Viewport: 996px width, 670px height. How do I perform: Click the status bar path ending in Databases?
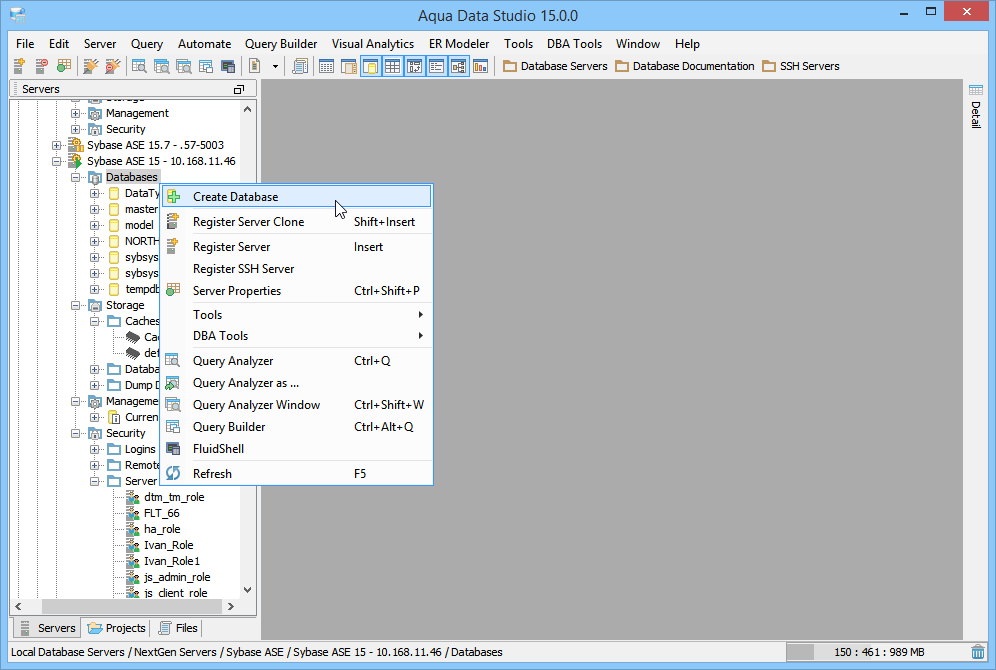(257, 652)
